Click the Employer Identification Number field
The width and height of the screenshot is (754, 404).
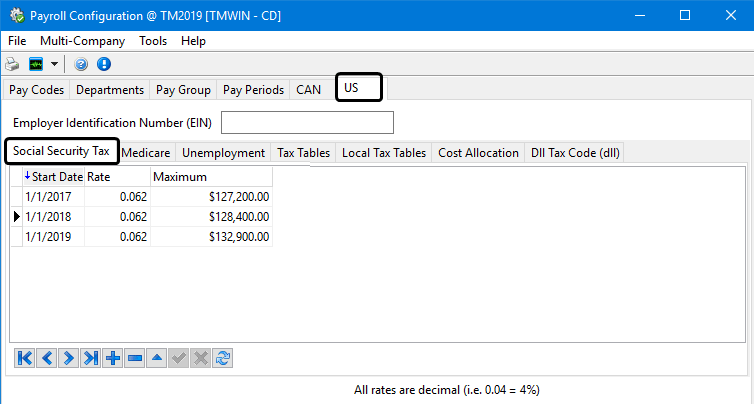click(x=307, y=123)
